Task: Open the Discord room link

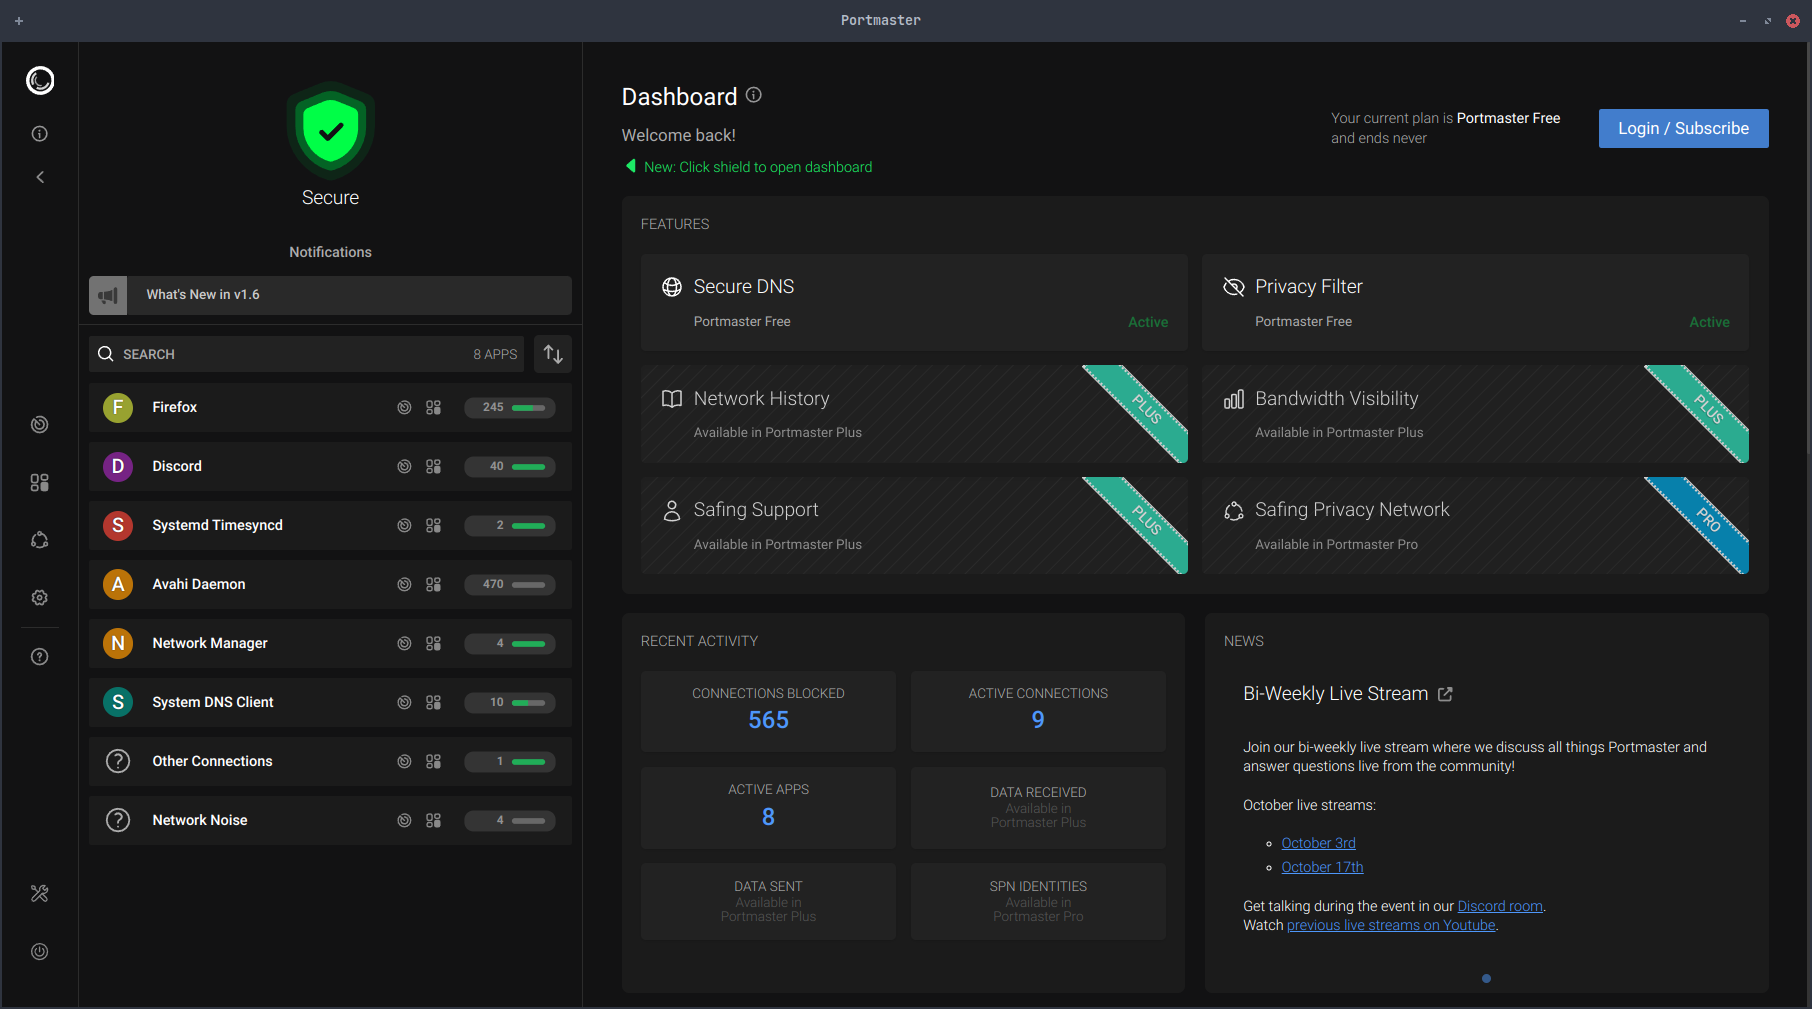Action: pos(1500,906)
